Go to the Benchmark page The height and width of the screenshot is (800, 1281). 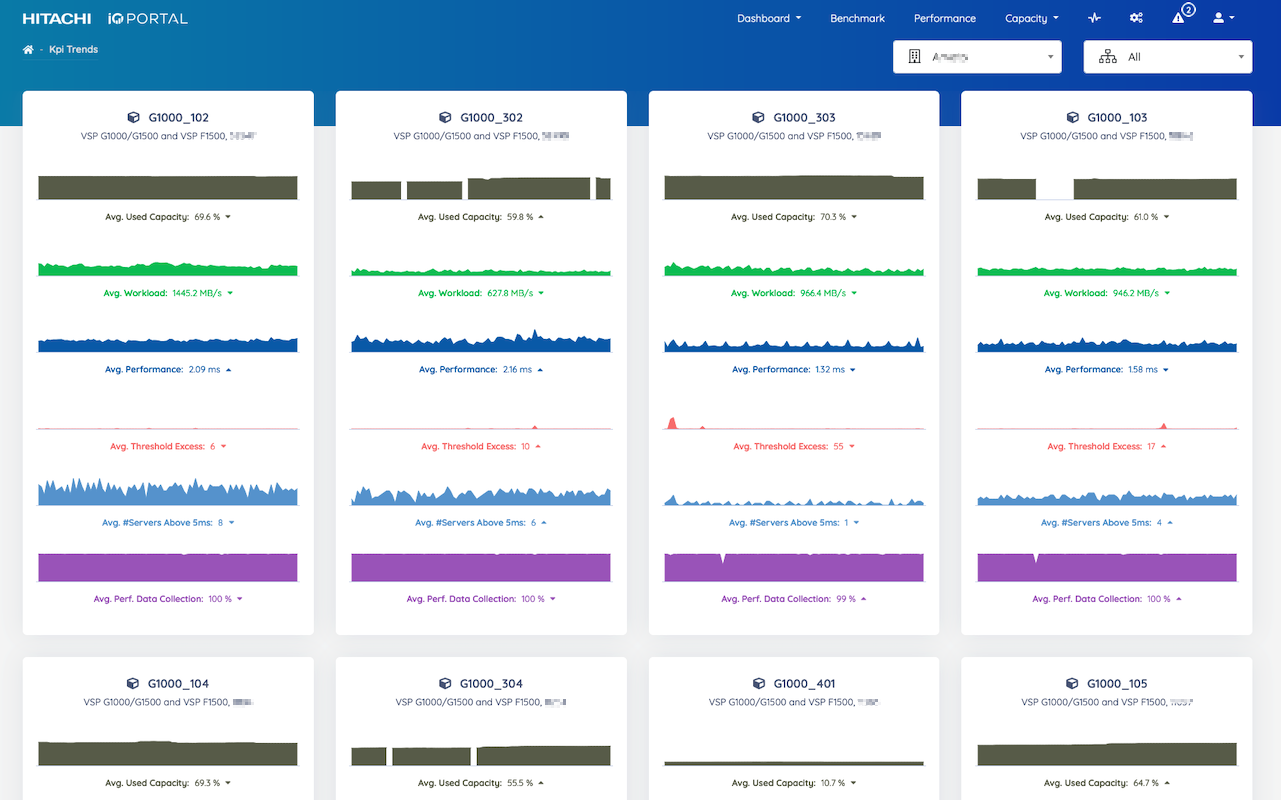point(857,18)
